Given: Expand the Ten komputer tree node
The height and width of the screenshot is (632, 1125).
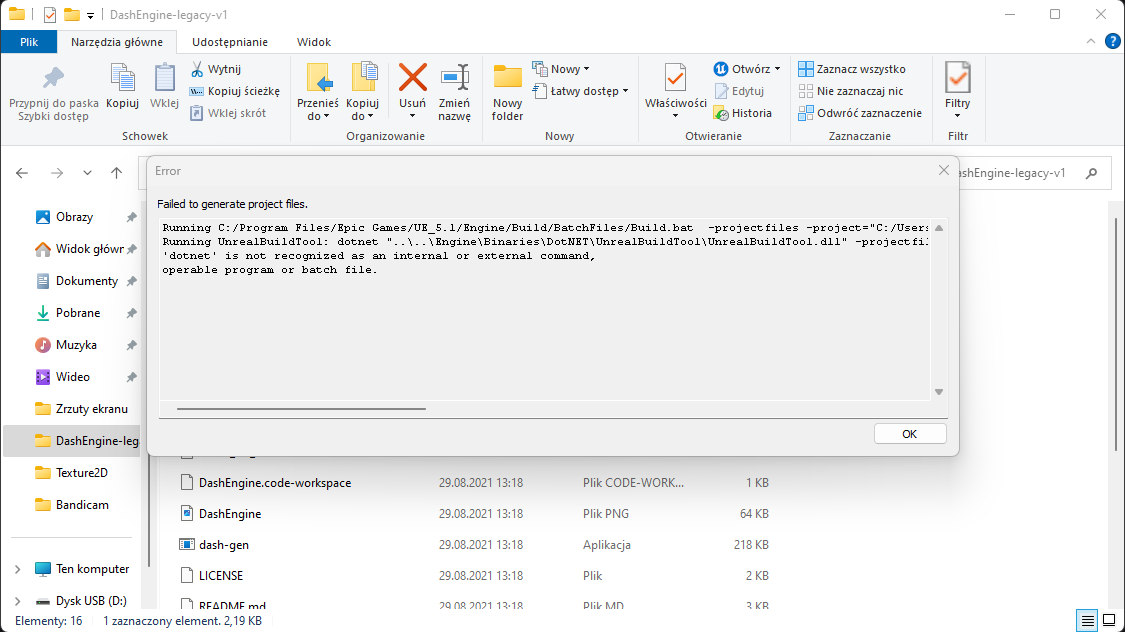Looking at the screenshot, I should pos(17,570).
